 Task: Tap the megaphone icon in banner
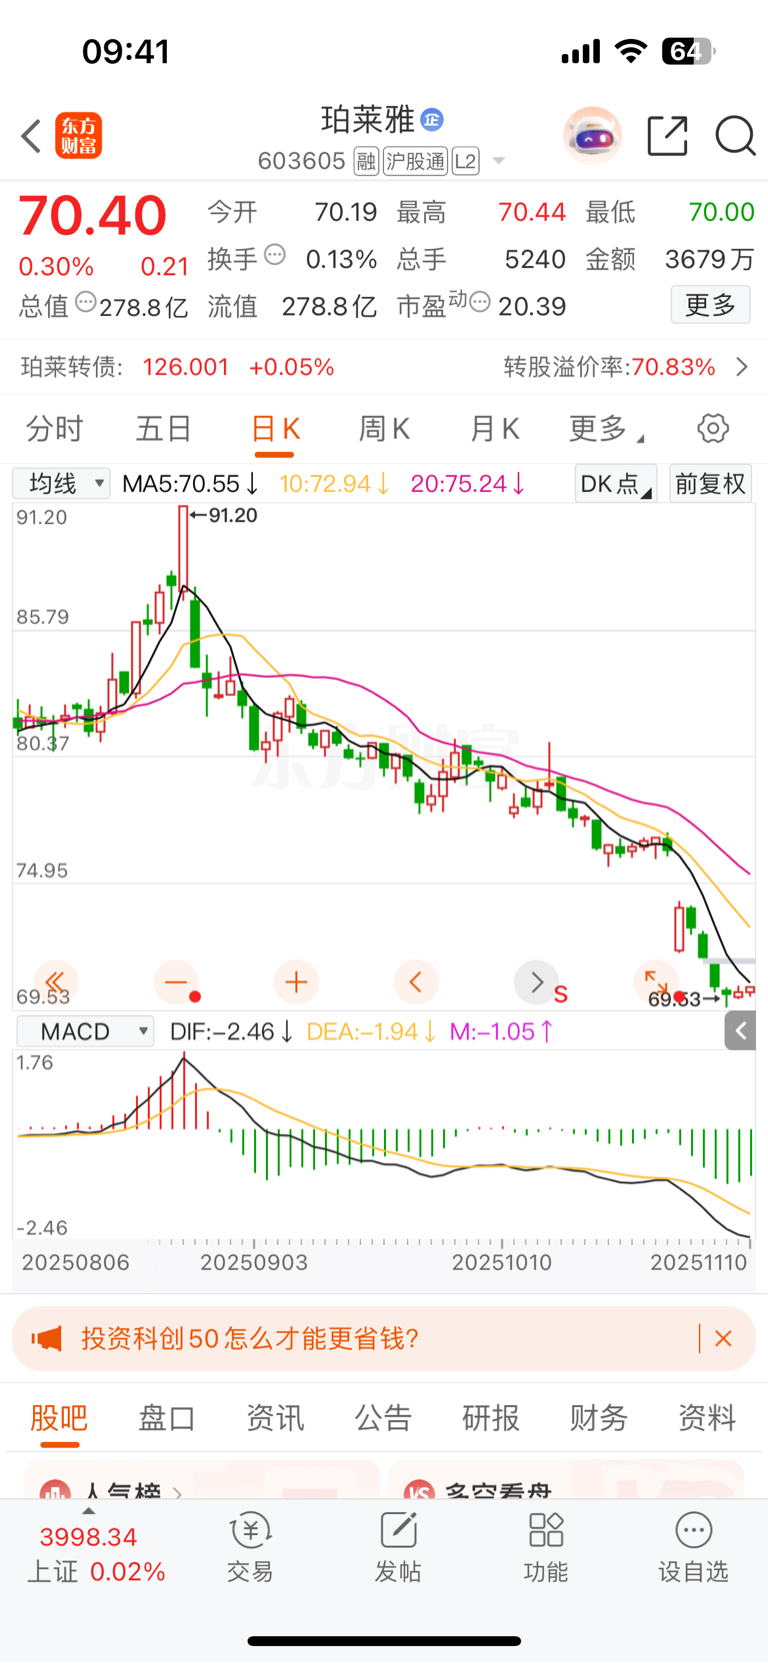tap(47, 1338)
